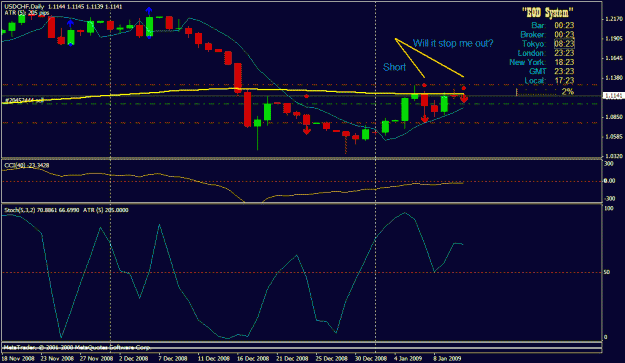Click the '4 Jan 2009' date label

(408, 358)
